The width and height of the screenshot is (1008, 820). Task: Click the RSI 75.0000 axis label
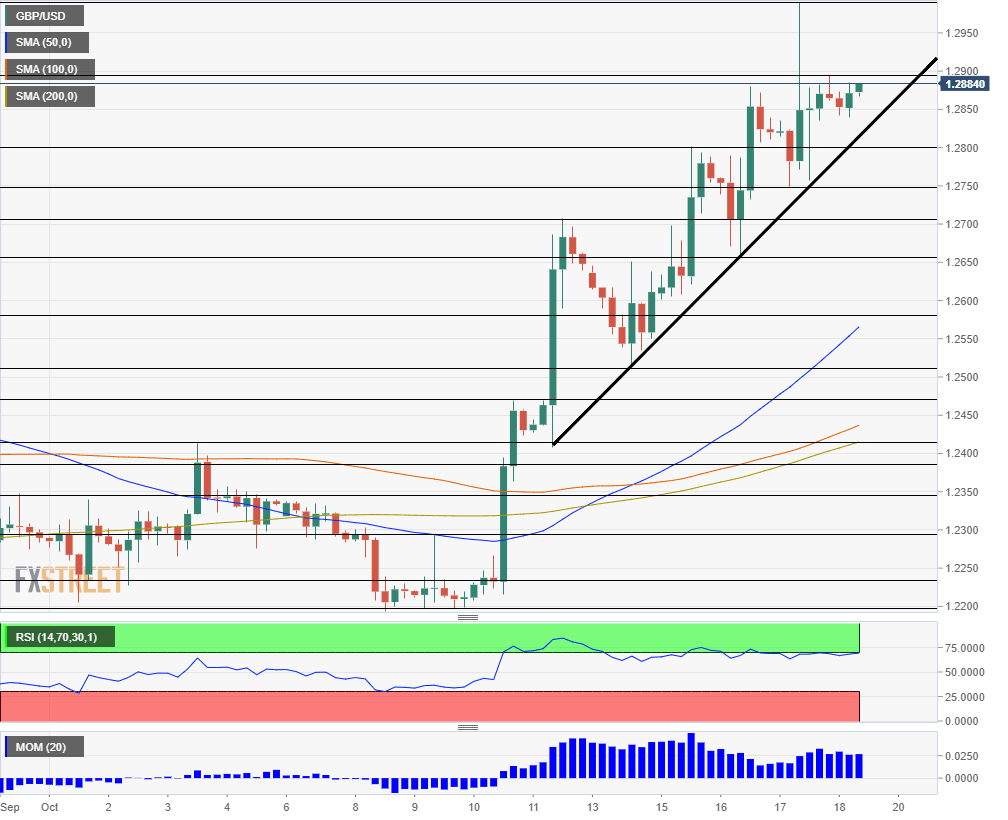click(964, 648)
